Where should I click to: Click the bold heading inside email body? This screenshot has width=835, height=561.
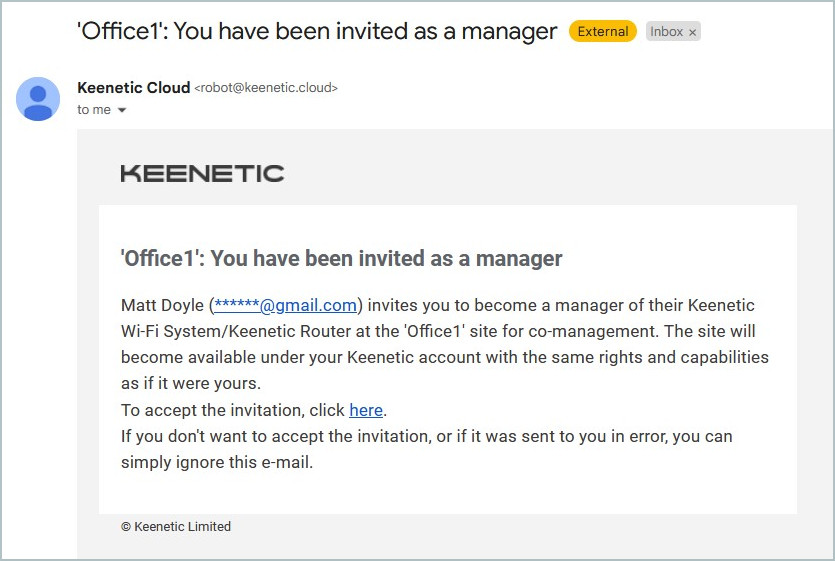341,259
